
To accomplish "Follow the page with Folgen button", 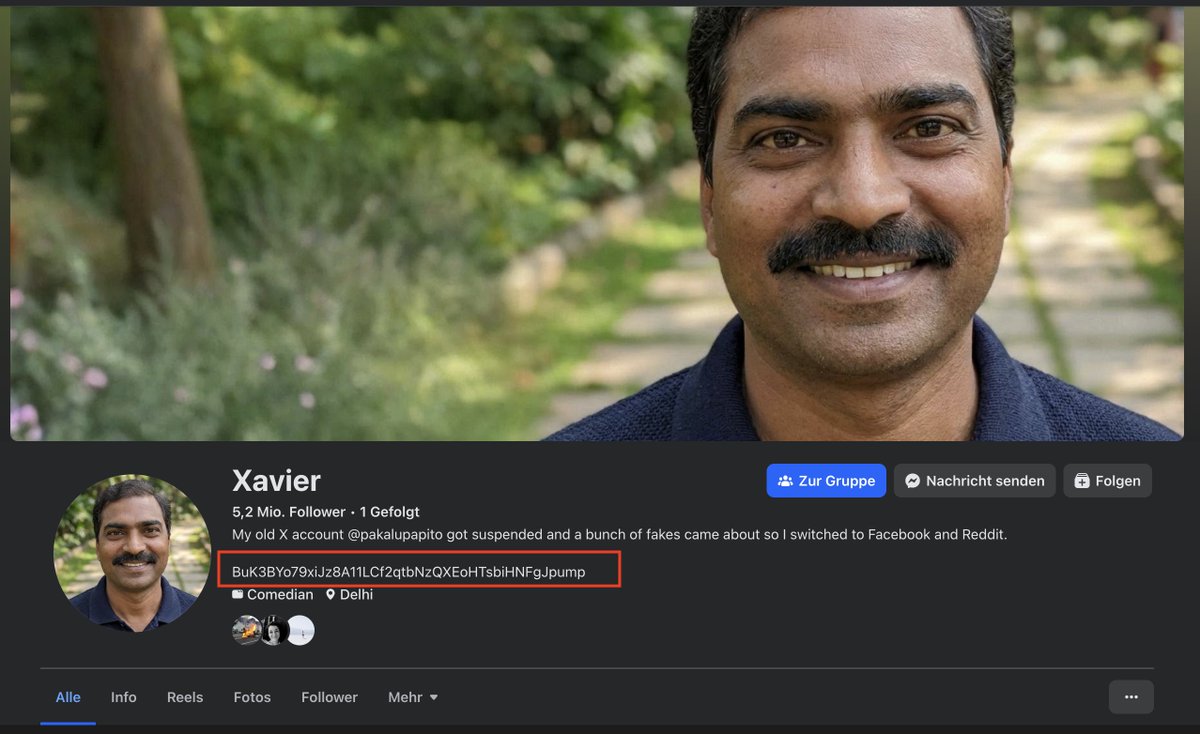I will (x=1107, y=480).
